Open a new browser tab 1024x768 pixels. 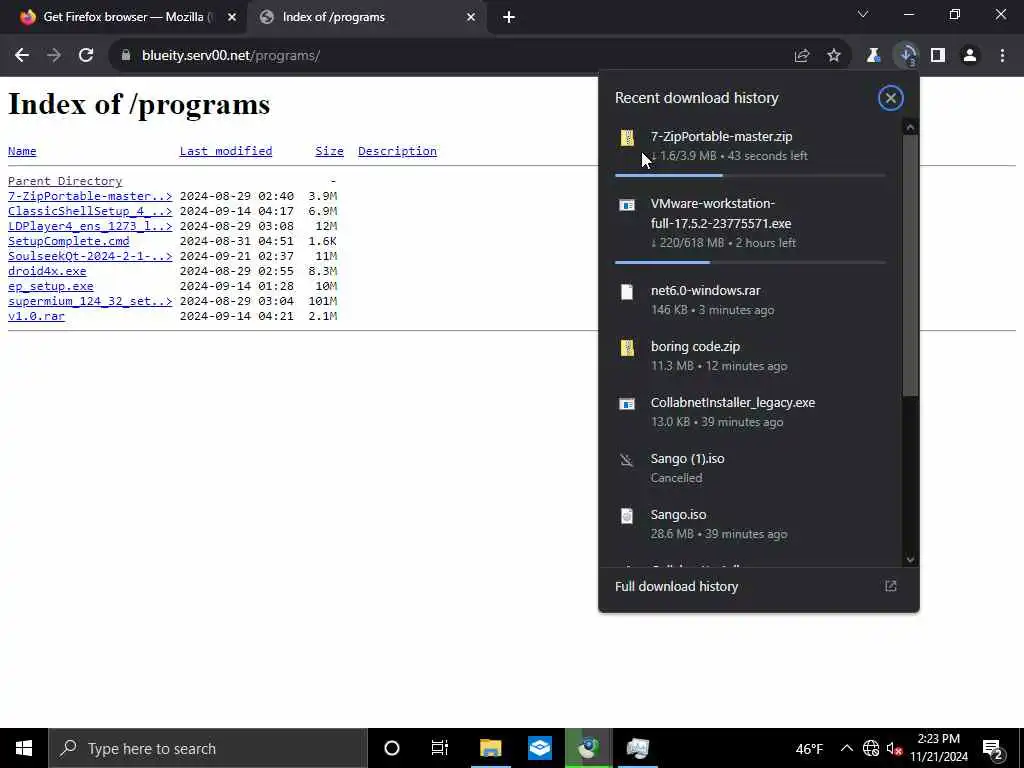pyautogui.click(x=509, y=17)
